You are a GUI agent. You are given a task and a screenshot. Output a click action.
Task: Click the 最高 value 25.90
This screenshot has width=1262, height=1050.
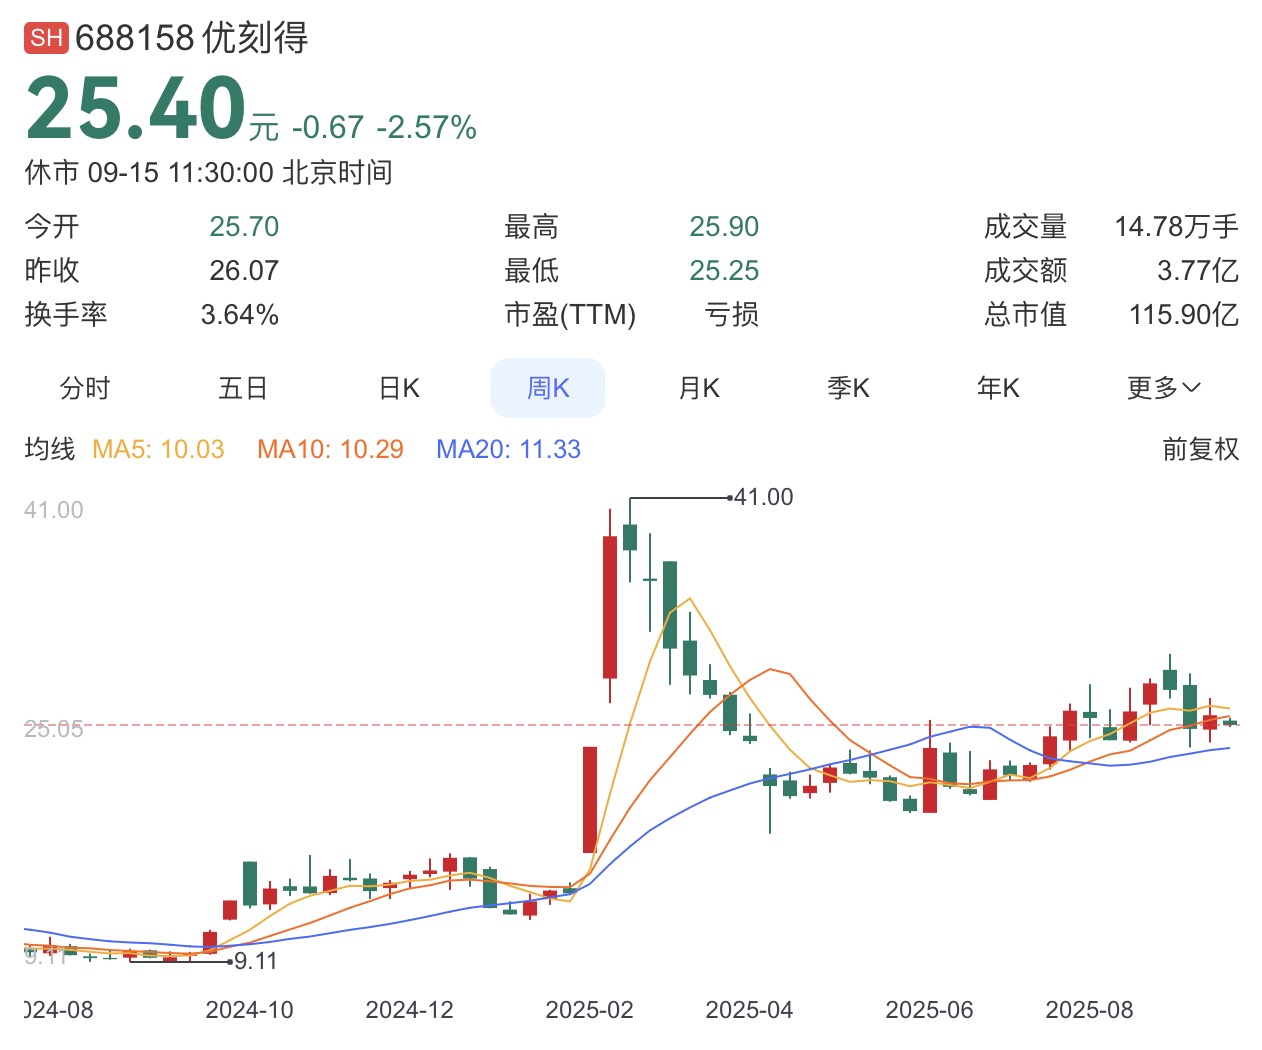pos(724,227)
